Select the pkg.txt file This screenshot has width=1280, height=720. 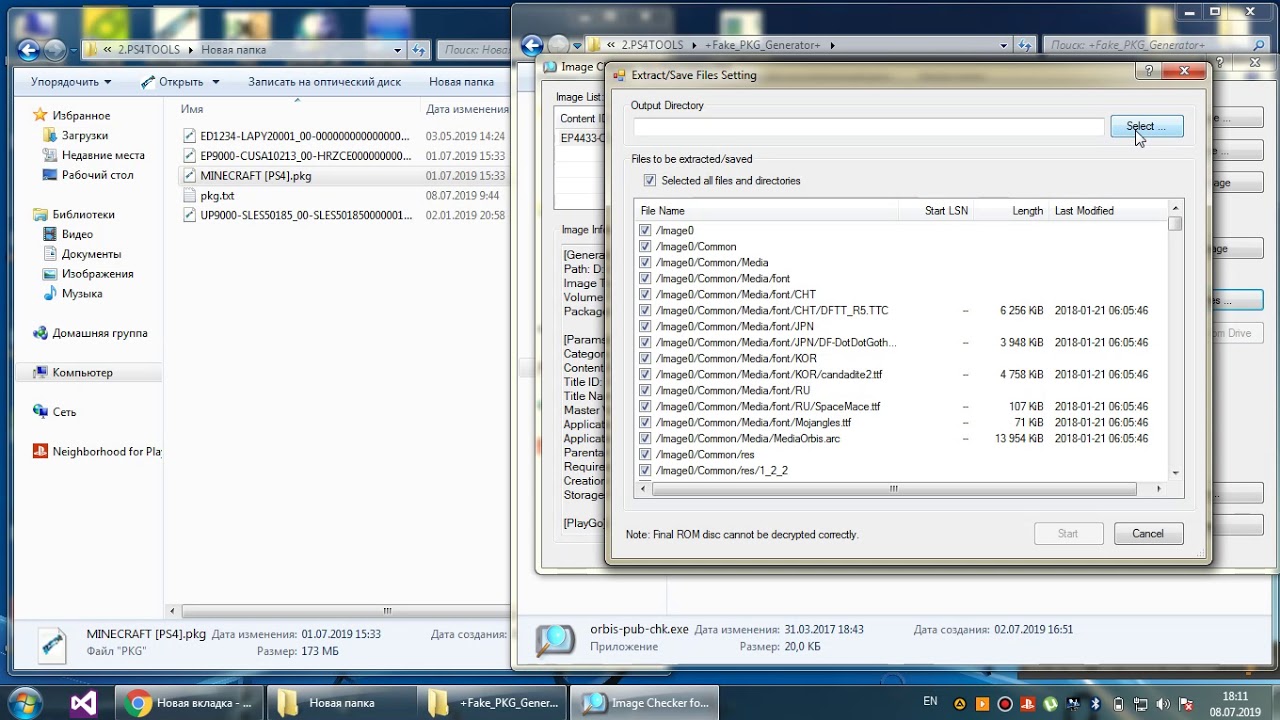(x=217, y=196)
